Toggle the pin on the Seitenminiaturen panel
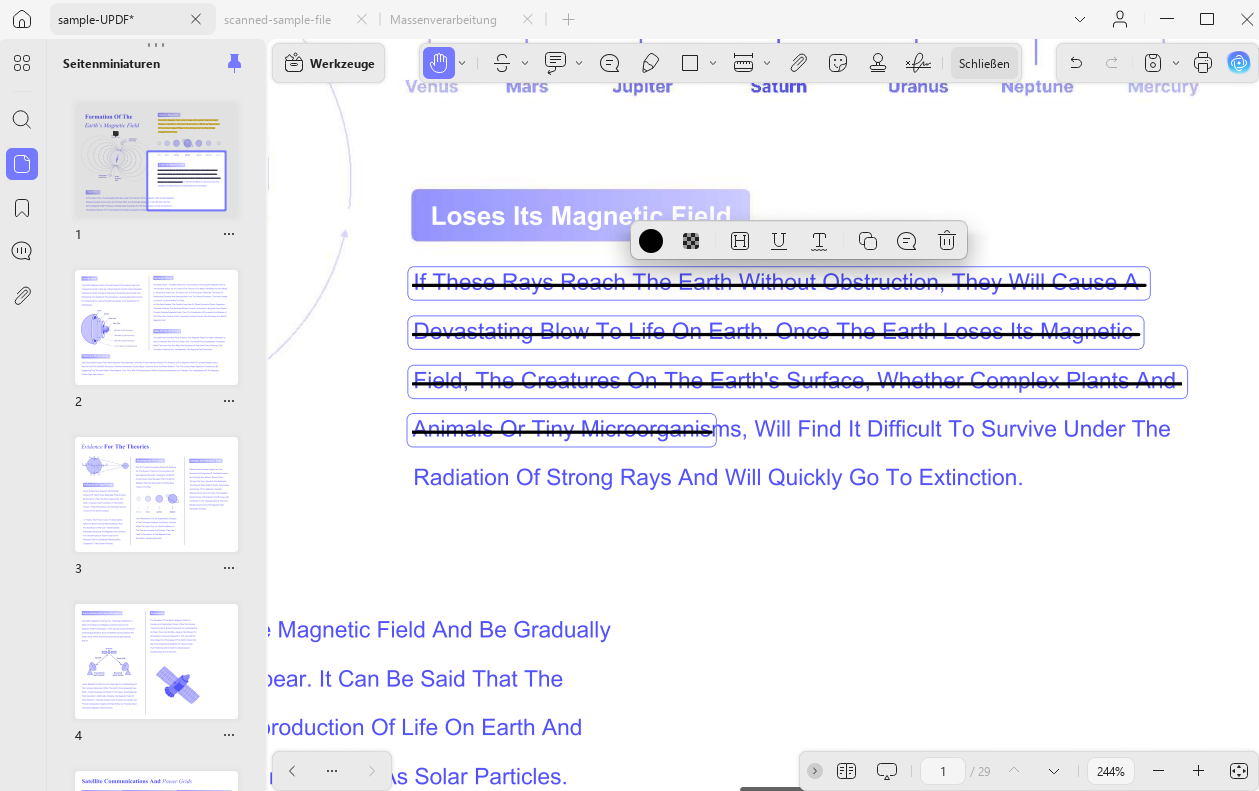Screen dimensions: 1259x791 (x=234, y=63)
